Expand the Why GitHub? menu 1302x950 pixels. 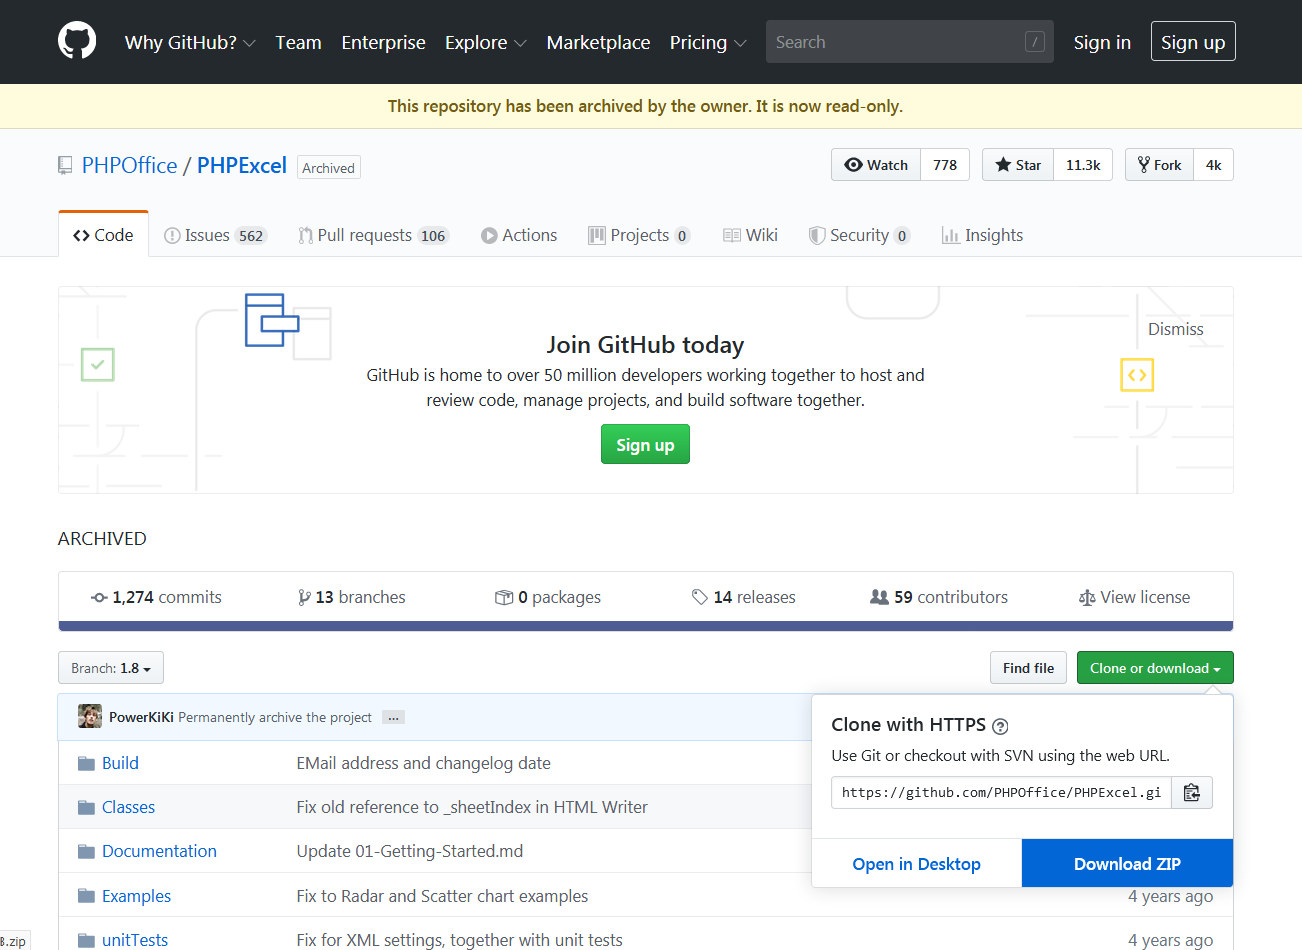click(x=190, y=42)
